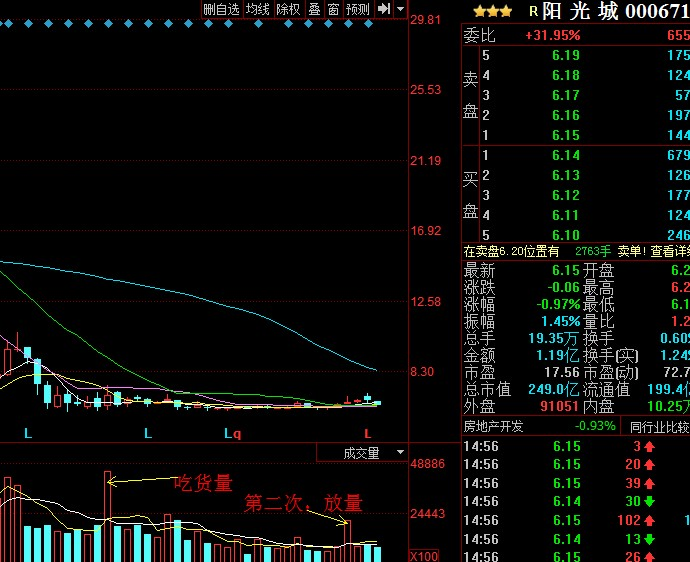690x562 pixels.
Task: Click the 预测 forecast button
Action: 357,9
